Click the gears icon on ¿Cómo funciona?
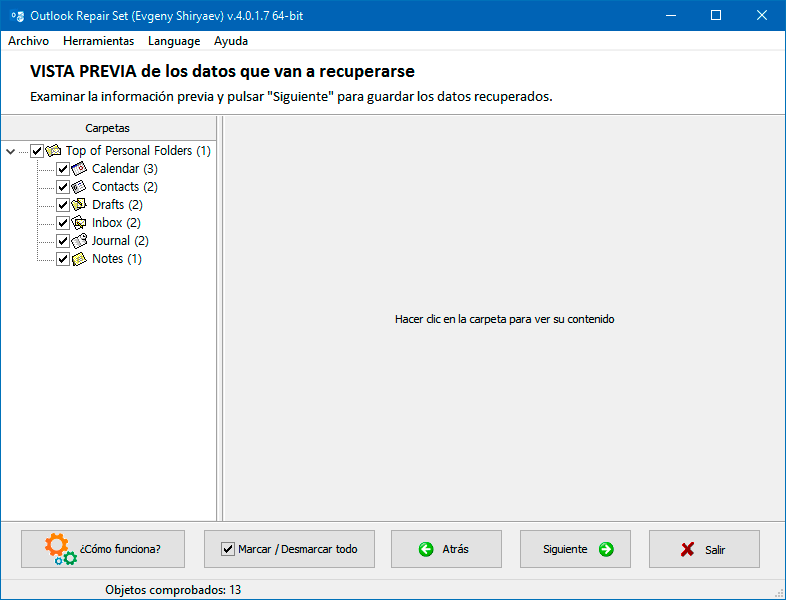 click(x=60, y=549)
